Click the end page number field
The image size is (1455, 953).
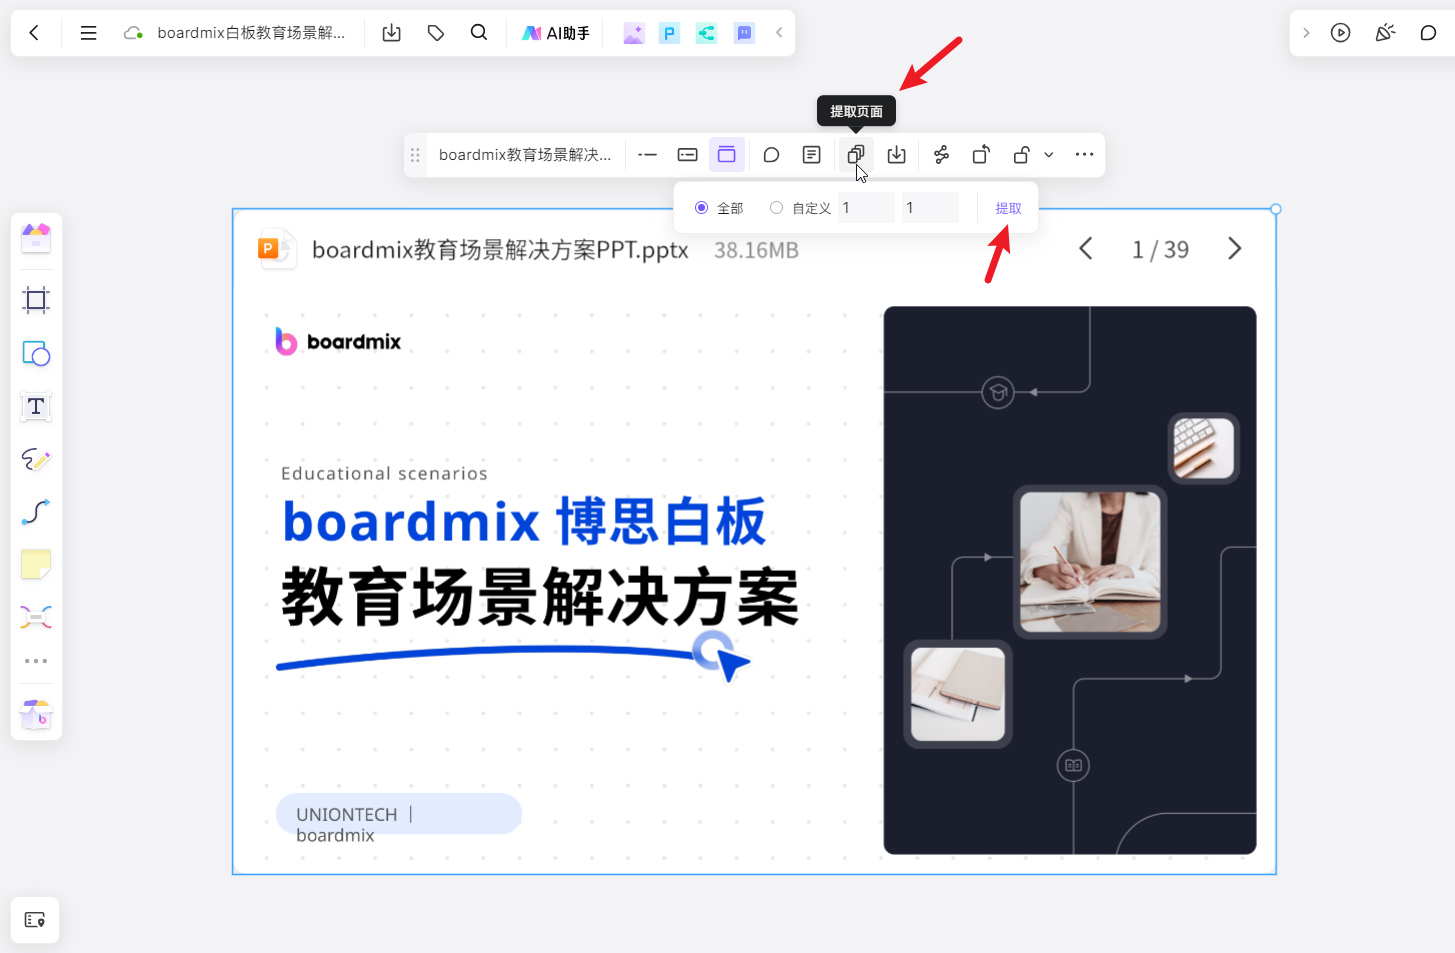click(930, 208)
